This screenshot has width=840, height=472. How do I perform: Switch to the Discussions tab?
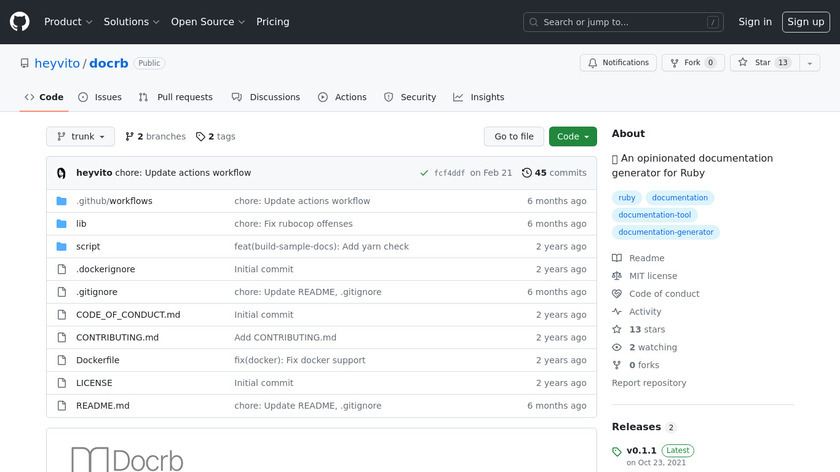click(x=266, y=97)
